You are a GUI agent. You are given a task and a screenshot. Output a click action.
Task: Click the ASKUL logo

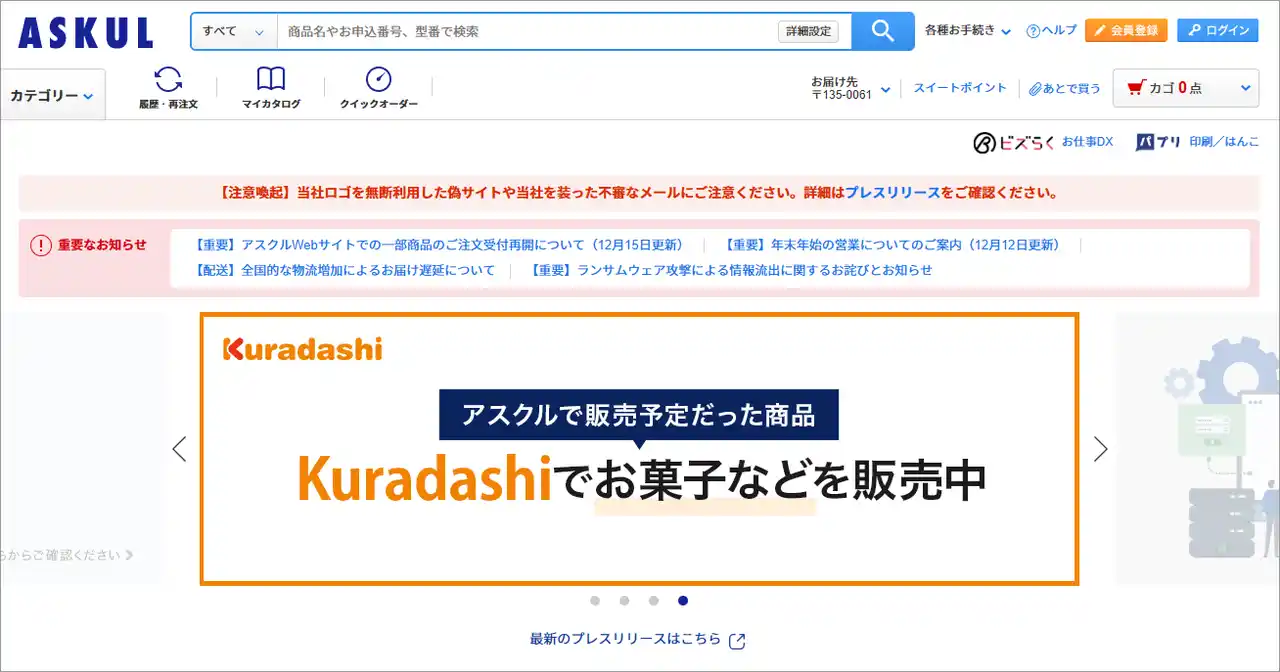(x=83, y=31)
